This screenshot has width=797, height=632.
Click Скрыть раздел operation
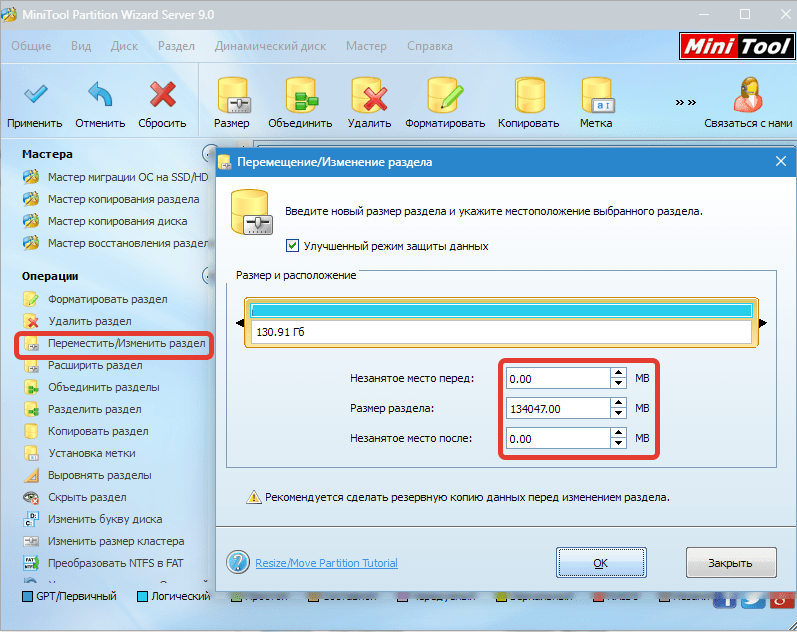(x=75, y=497)
